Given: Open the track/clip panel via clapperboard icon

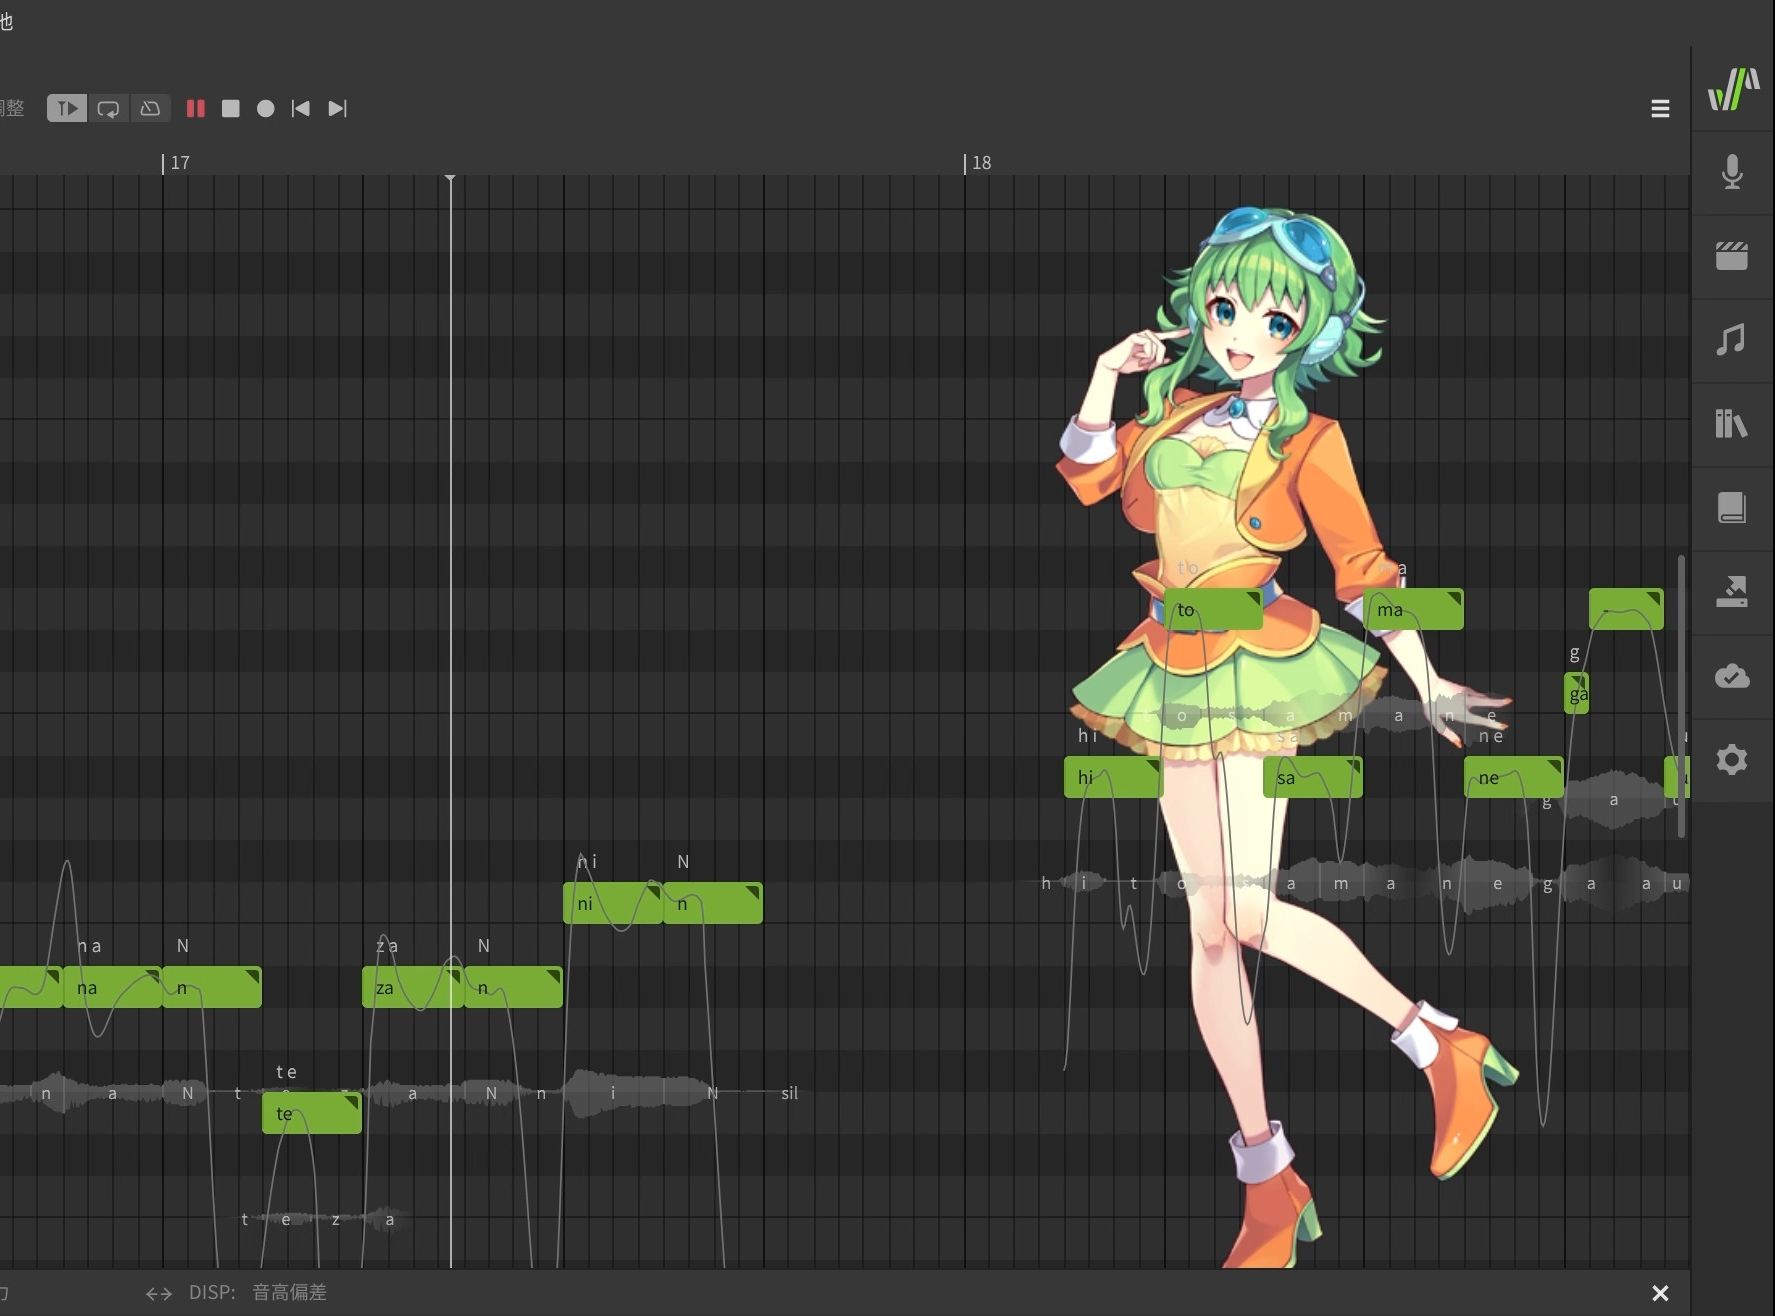Looking at the screenshot, I should pos(1733,257).
